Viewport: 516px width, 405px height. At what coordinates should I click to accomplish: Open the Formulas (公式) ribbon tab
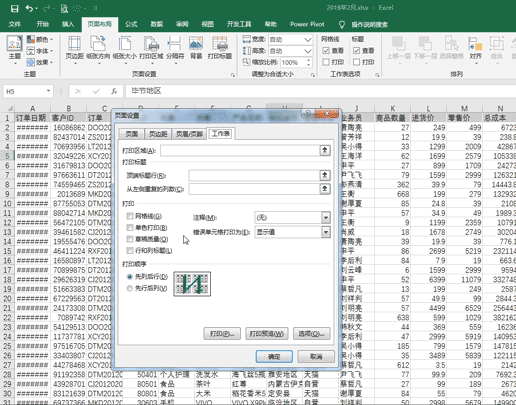(x=131, y=24)
